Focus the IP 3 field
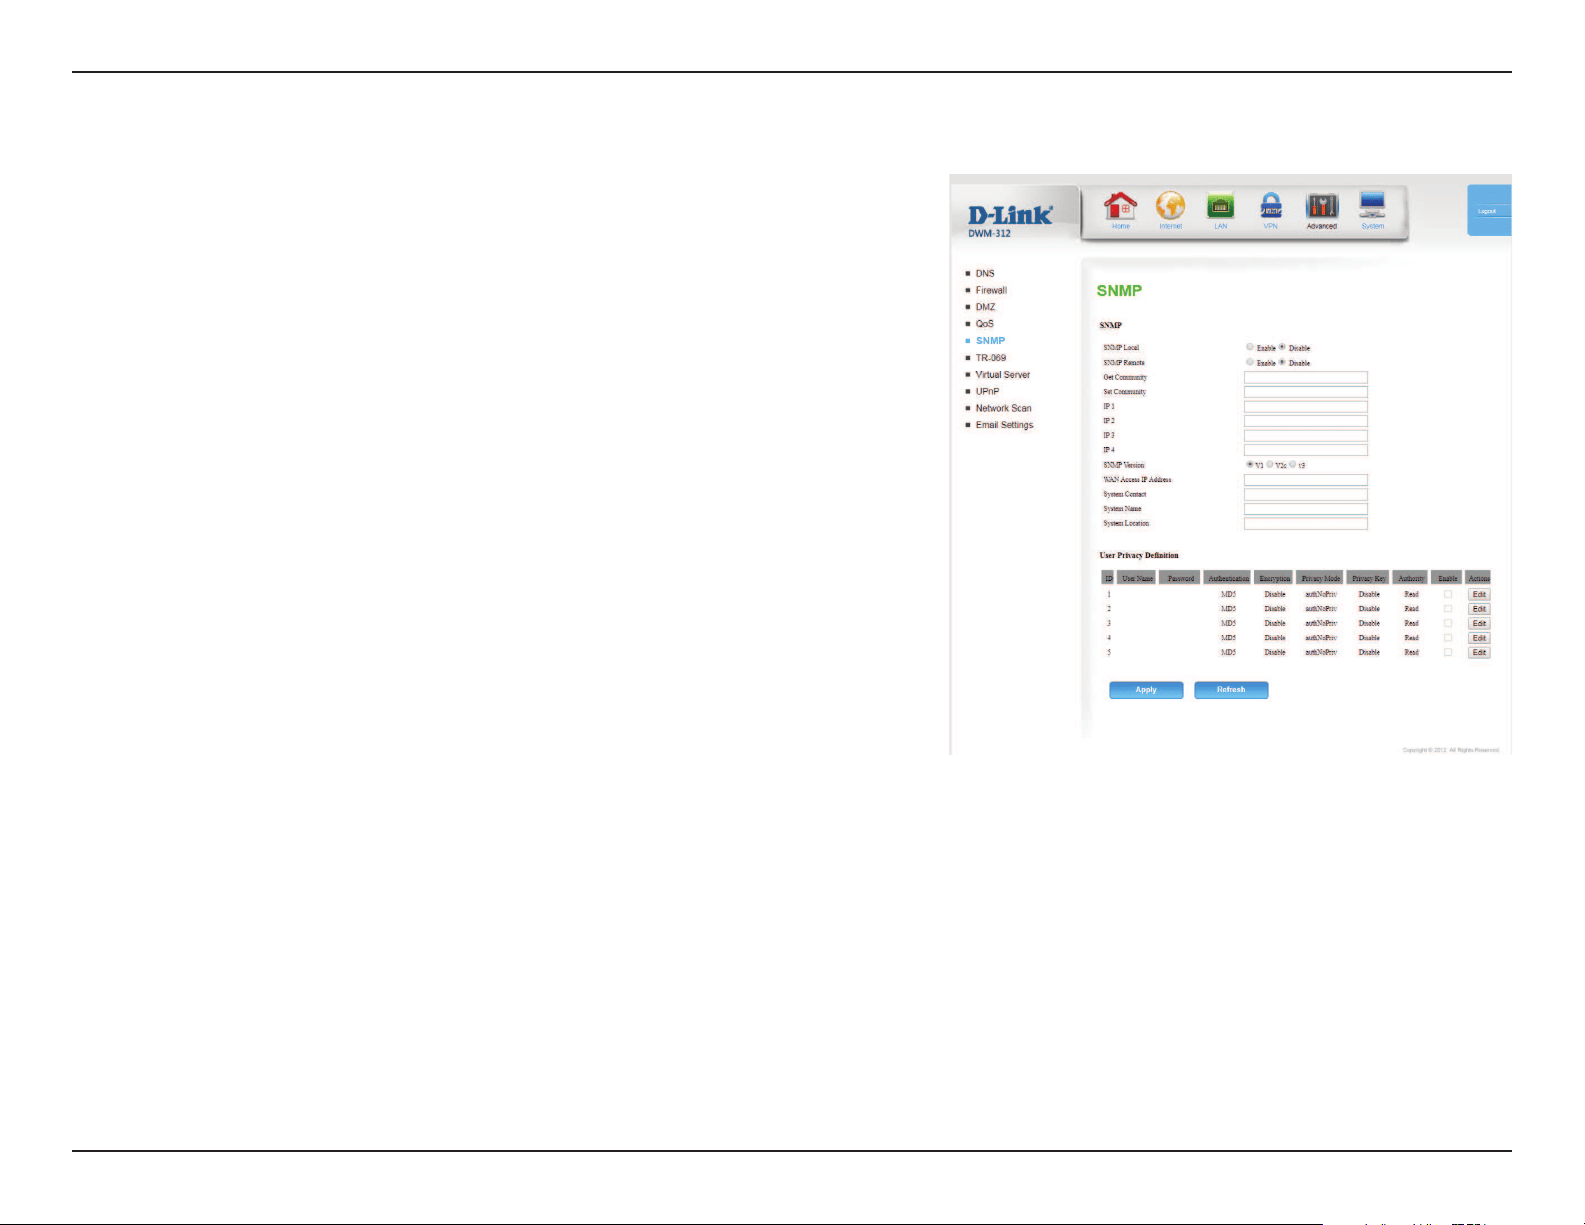Screen dimensions: 1585x1225 coord(1305,436)
